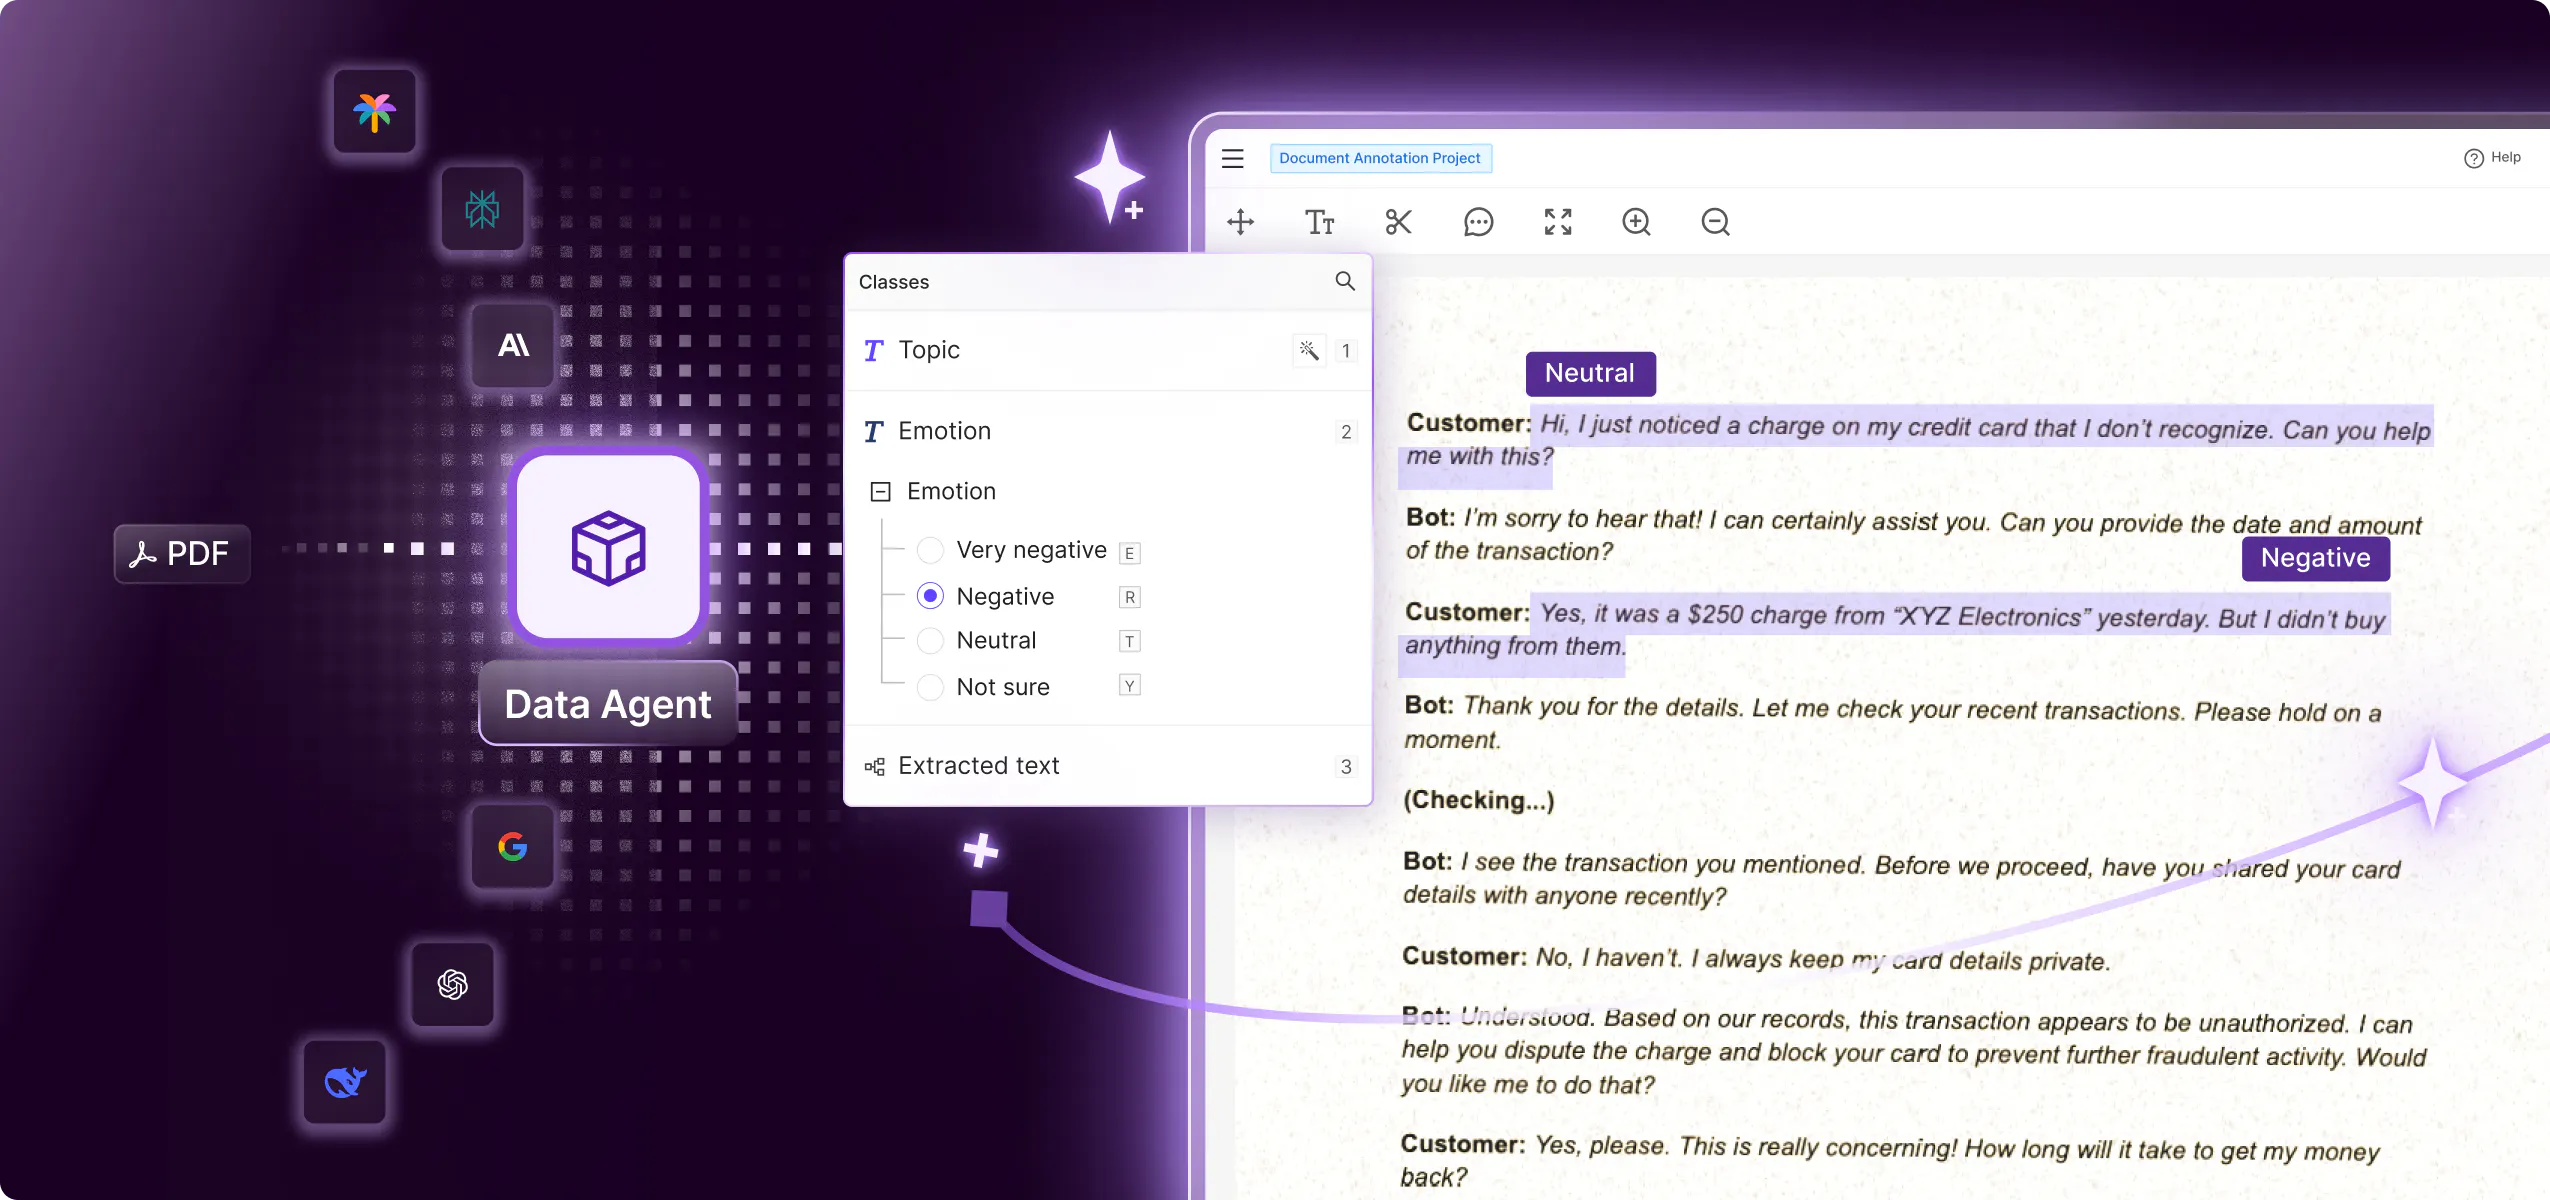2550x1200 pixels.
Task: Select the text annotation tool
Action: pyautogui.click(x=1319, y=222)
